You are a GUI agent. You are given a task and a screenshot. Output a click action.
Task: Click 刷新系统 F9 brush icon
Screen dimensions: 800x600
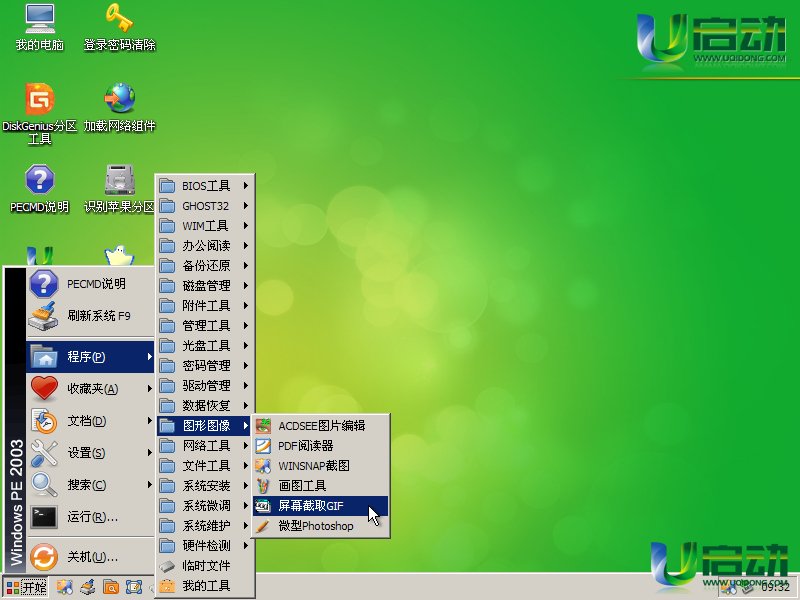(x=43, y=316)
